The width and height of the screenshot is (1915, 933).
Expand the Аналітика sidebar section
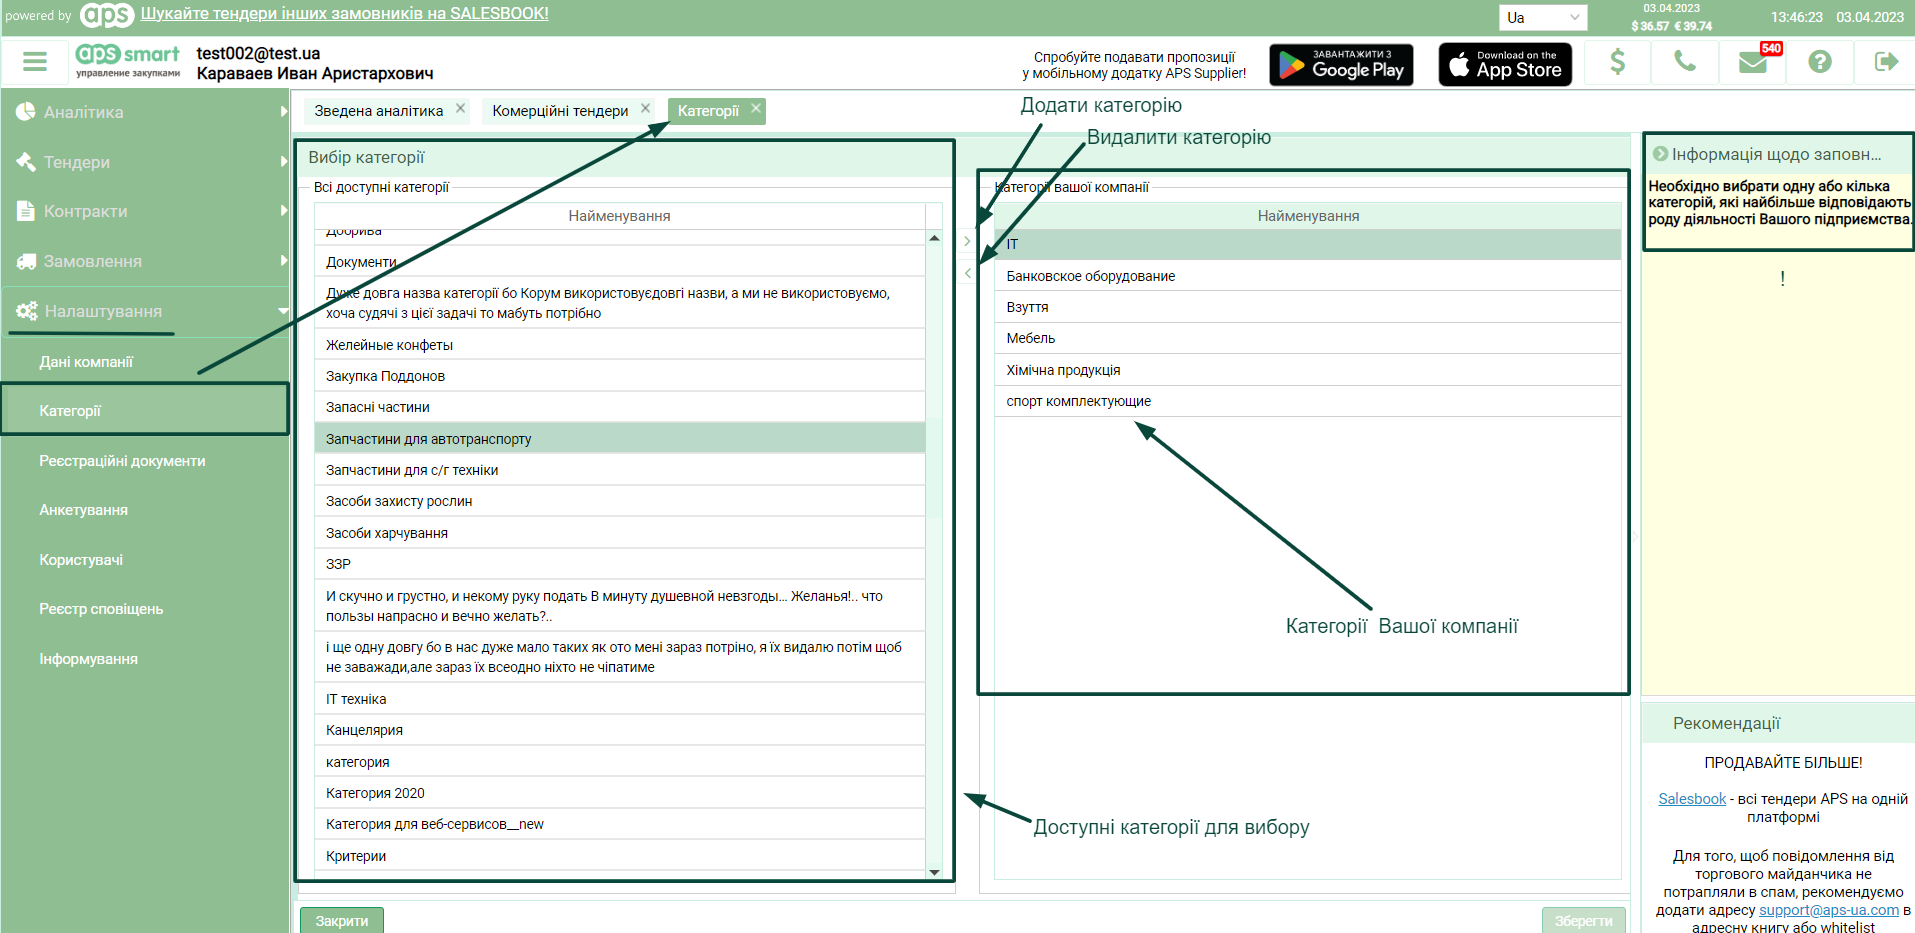coord(145,112)
